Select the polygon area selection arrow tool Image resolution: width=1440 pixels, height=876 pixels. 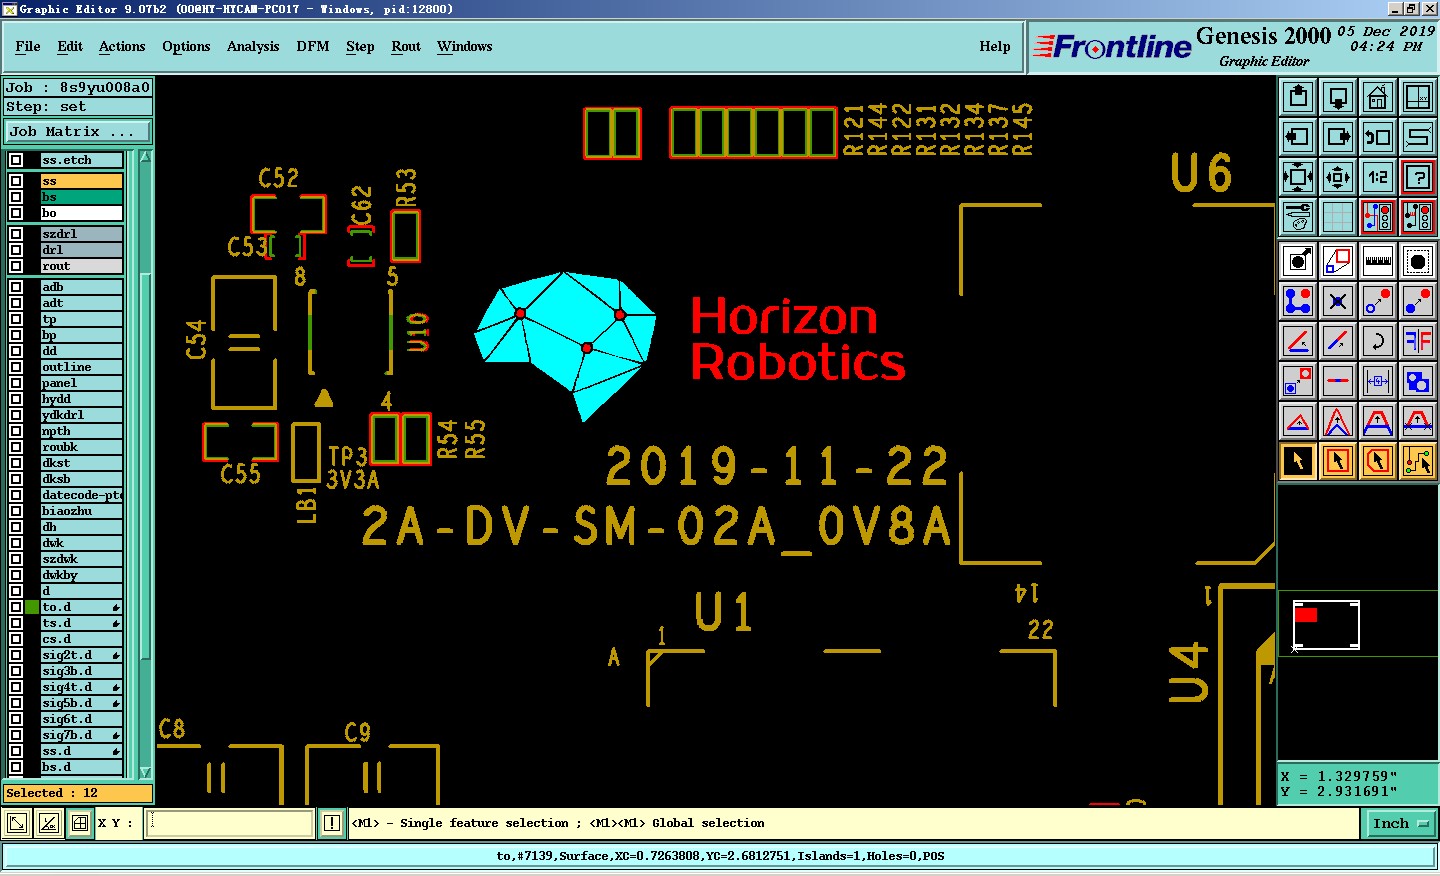pyautogui.click(x=1378, y=461)
